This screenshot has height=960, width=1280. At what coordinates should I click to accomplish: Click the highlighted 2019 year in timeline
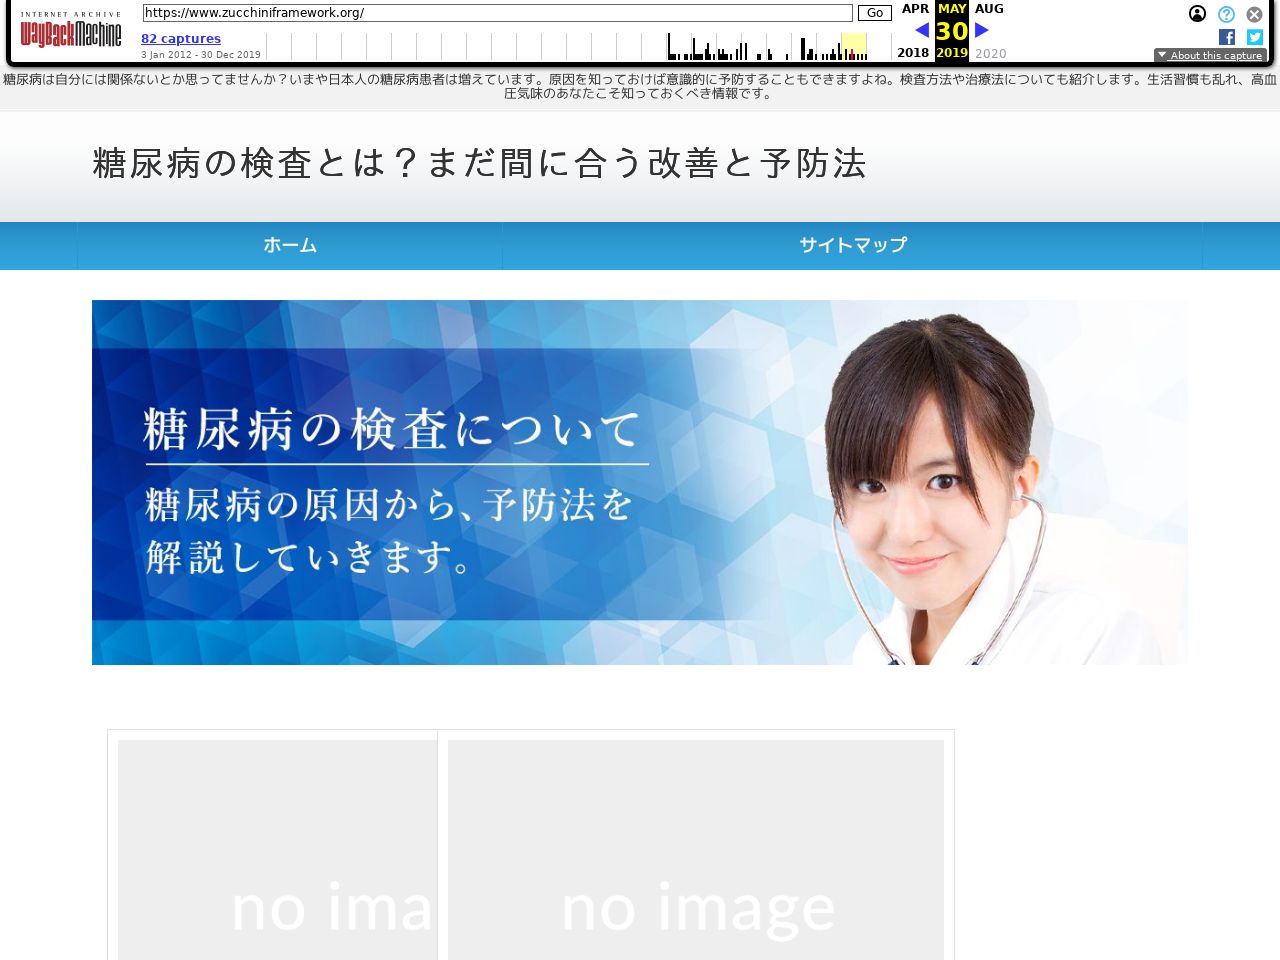tap(952, 53)
